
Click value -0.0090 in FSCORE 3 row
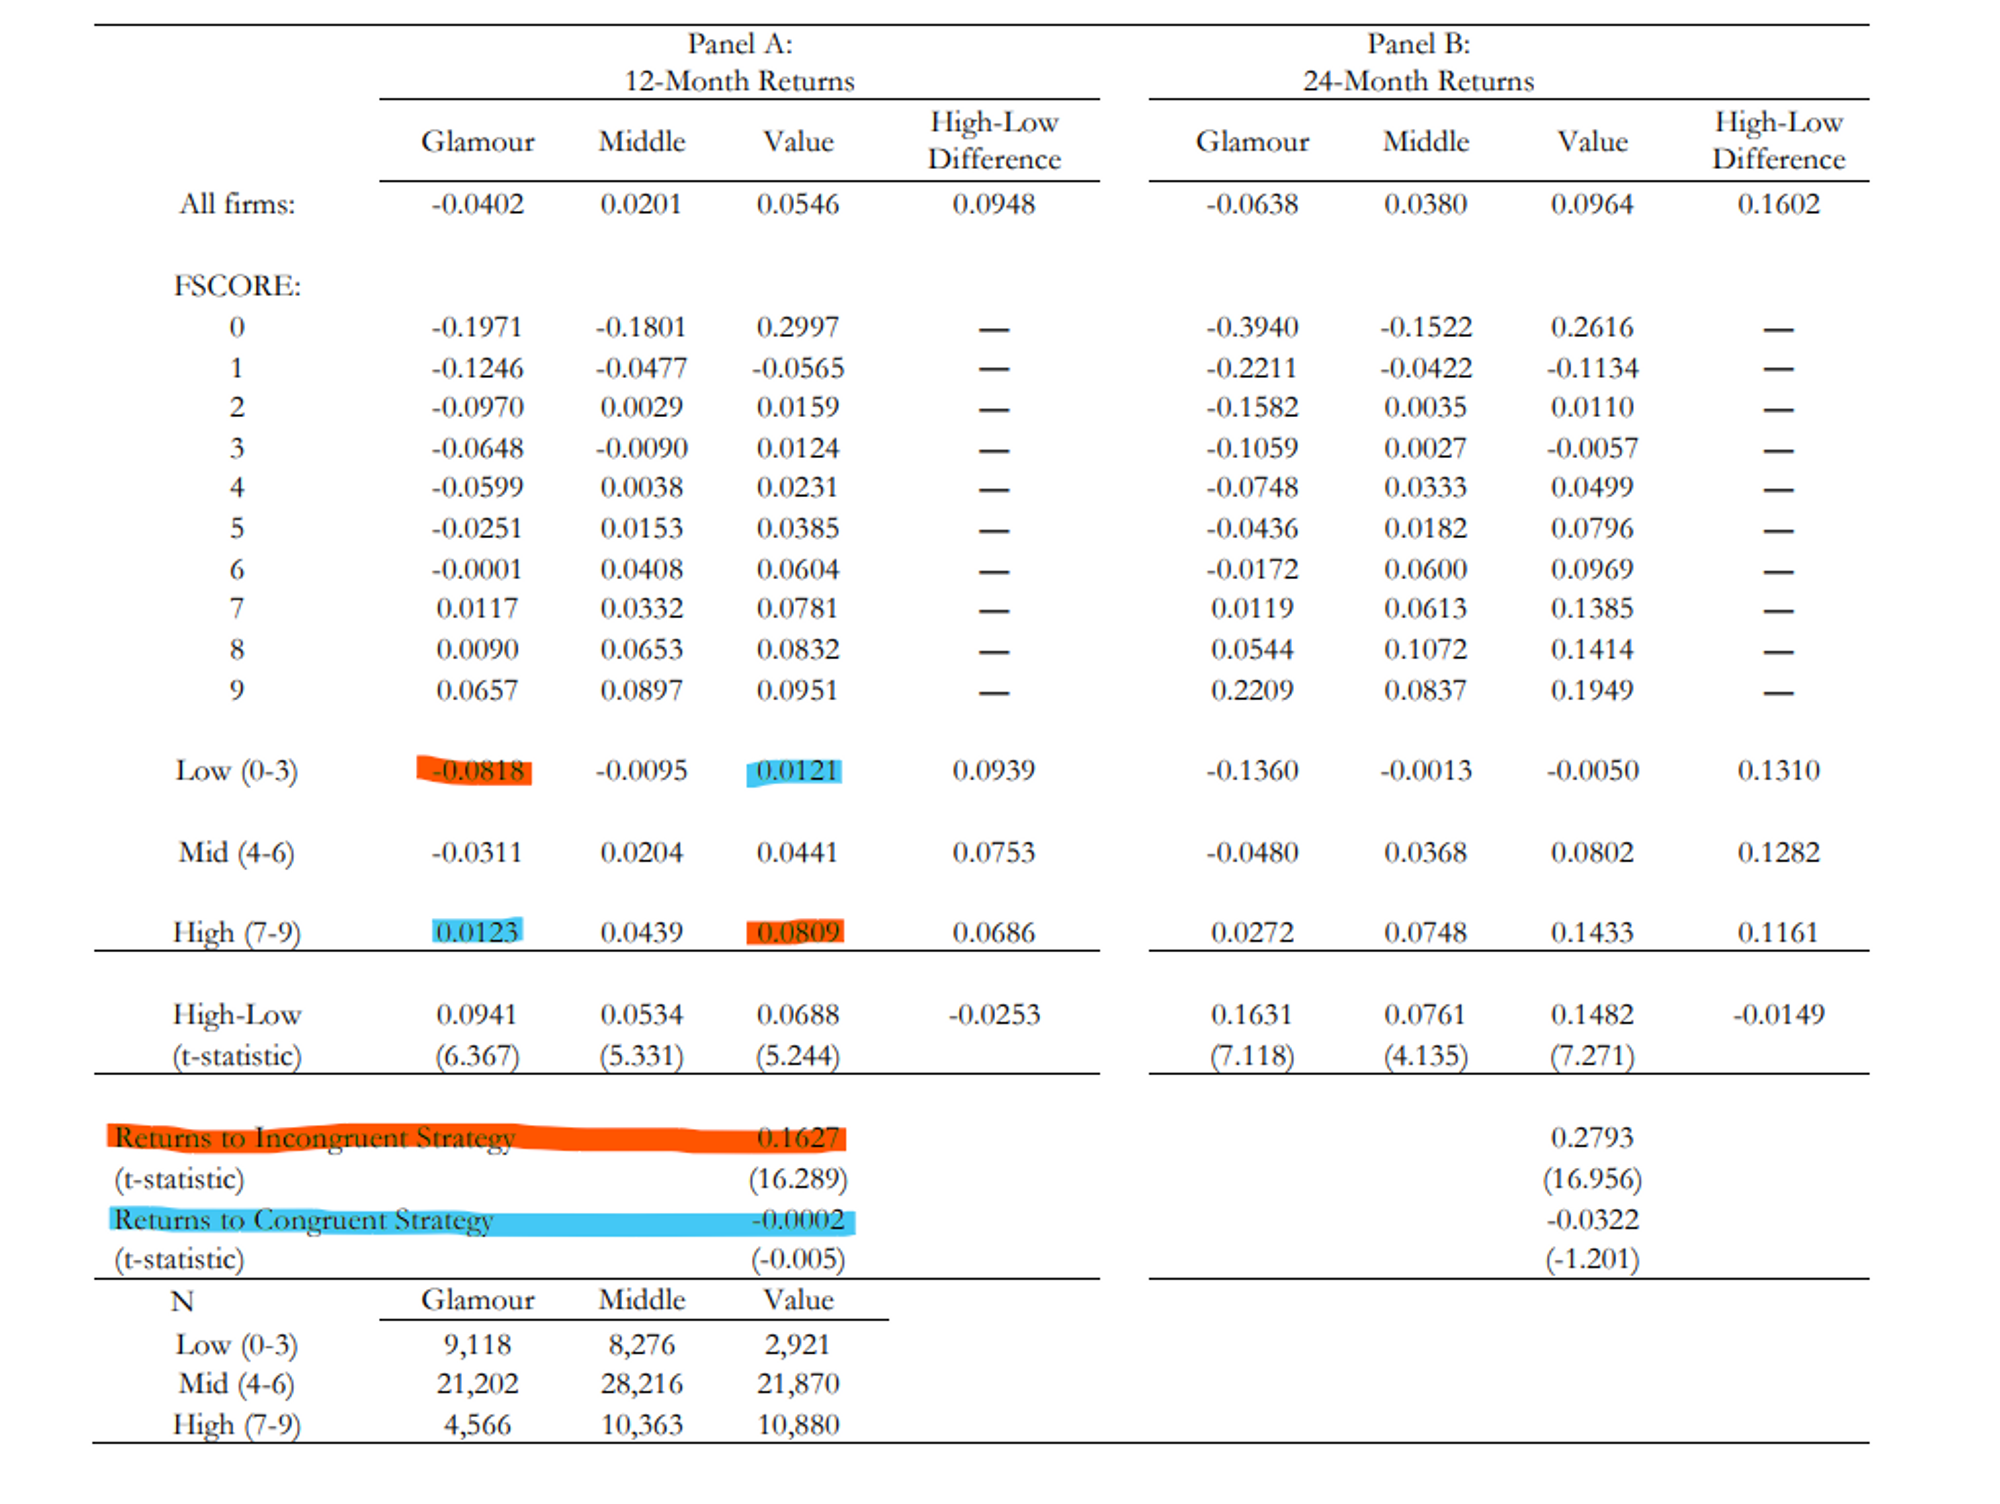coord(641,448)
